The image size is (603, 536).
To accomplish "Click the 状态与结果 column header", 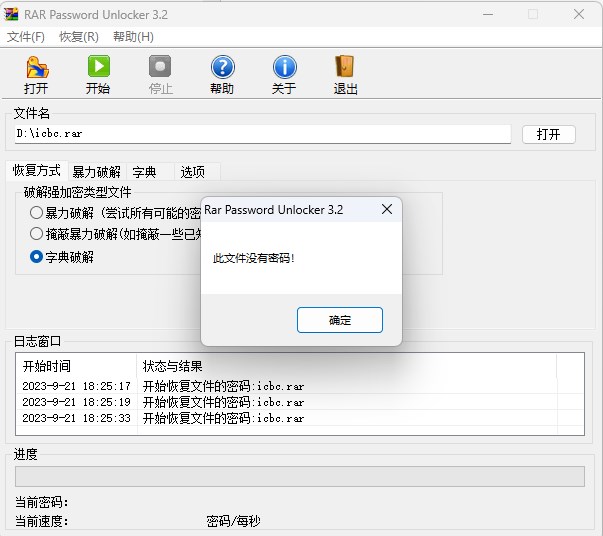I will [346, 366].
